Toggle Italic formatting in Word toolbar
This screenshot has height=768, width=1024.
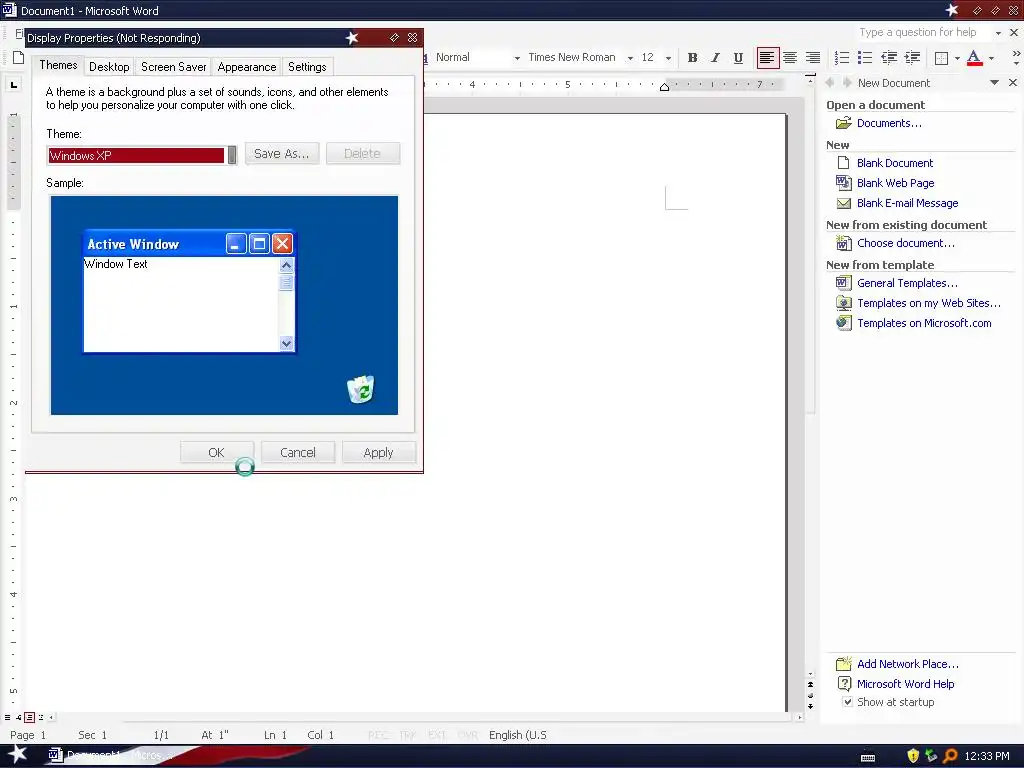coord(715,57)
